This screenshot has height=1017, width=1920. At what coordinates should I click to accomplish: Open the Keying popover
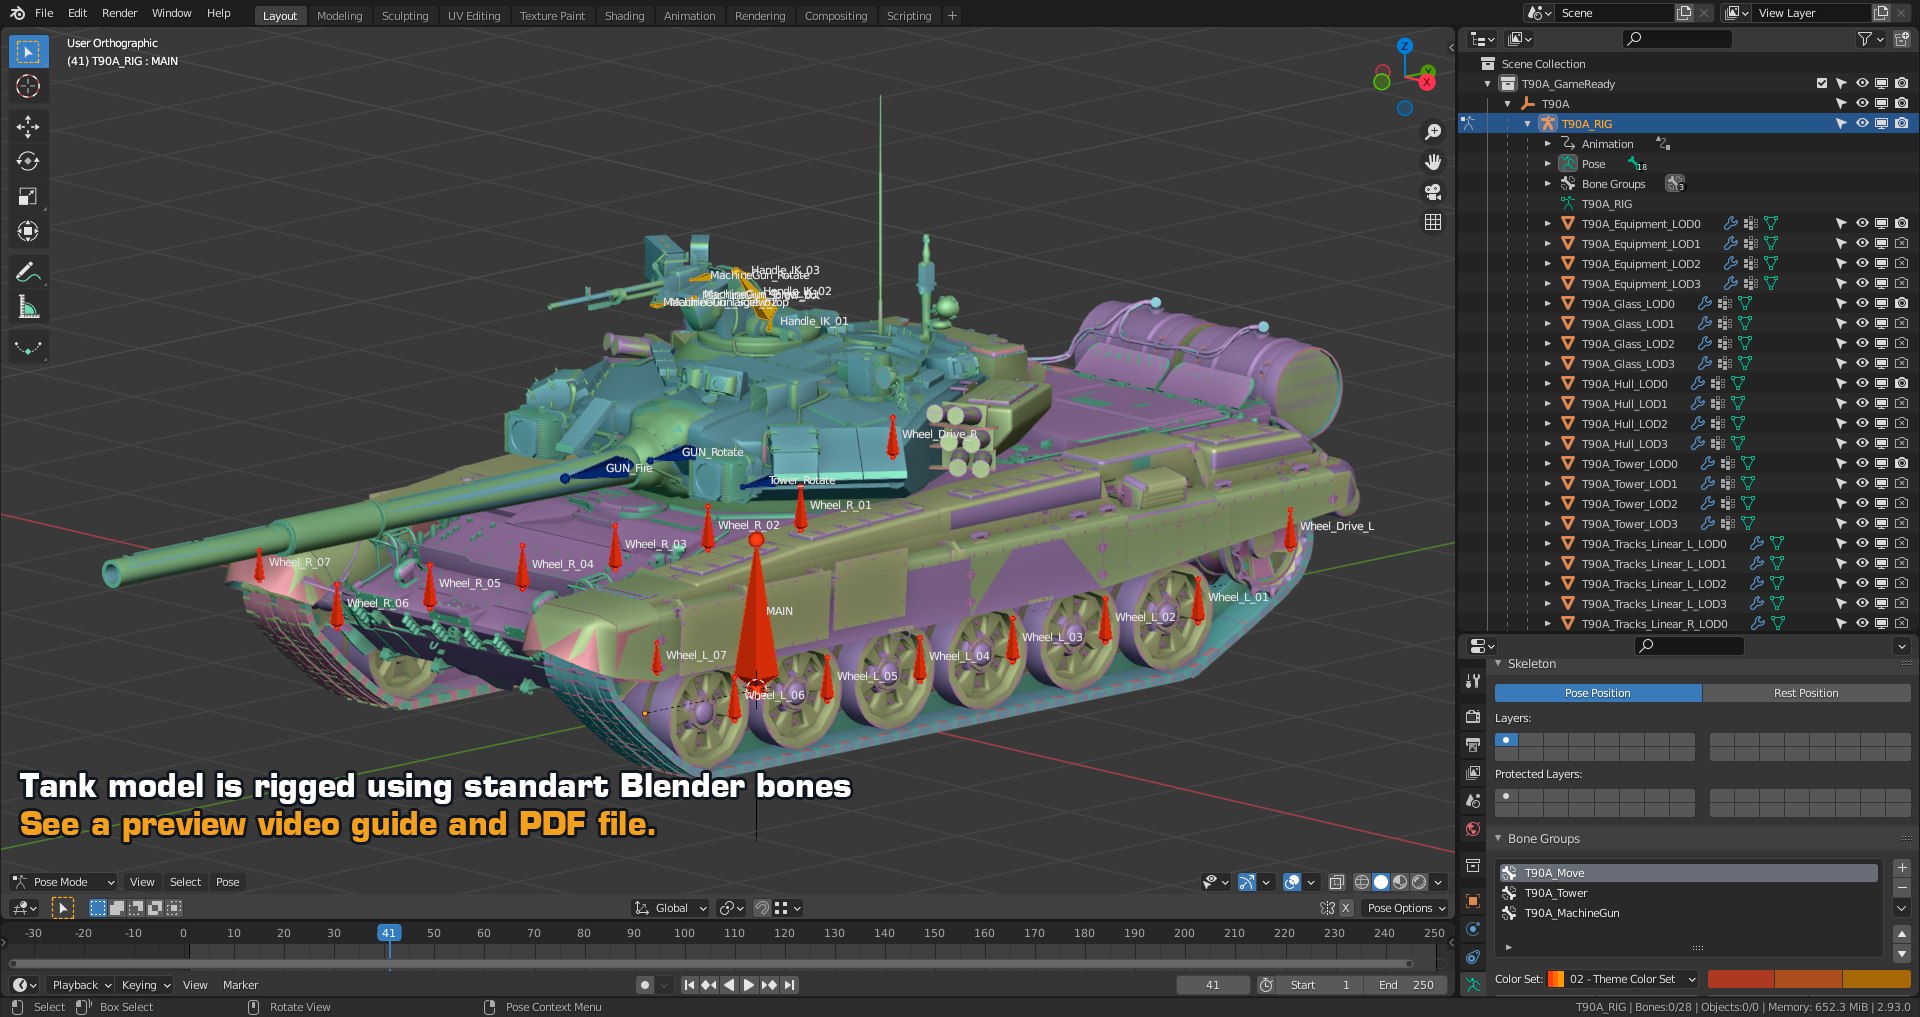pos(146,985)
